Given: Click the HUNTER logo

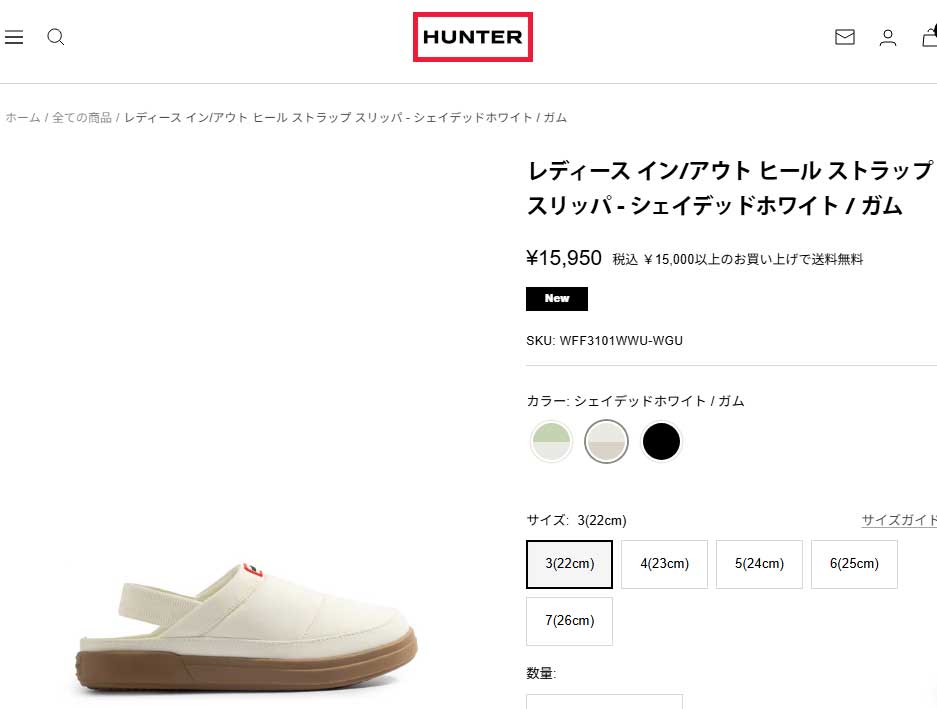Looking at the screenshot, I should pos(473,37).
